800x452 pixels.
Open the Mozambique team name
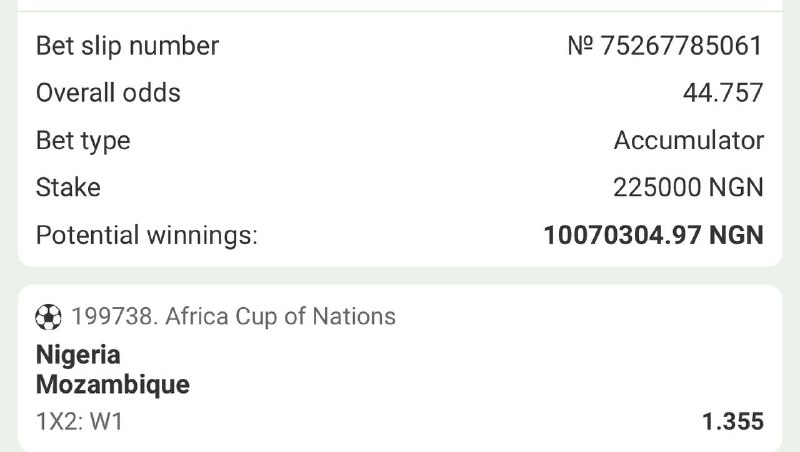[112, 384]
